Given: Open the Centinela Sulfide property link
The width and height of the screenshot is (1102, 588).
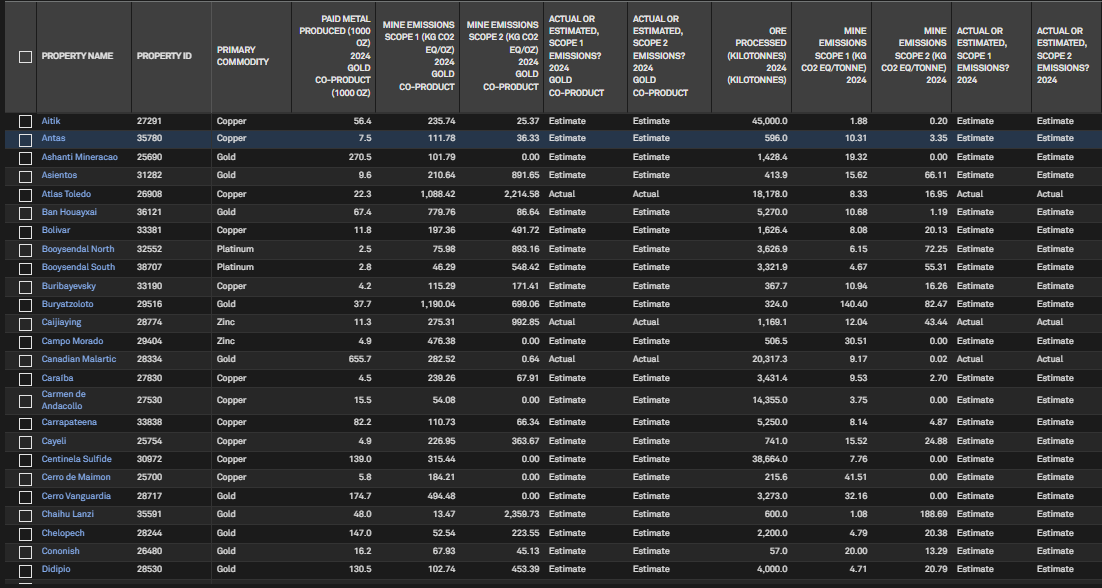Looking at the screenshot, I should 76,459.
